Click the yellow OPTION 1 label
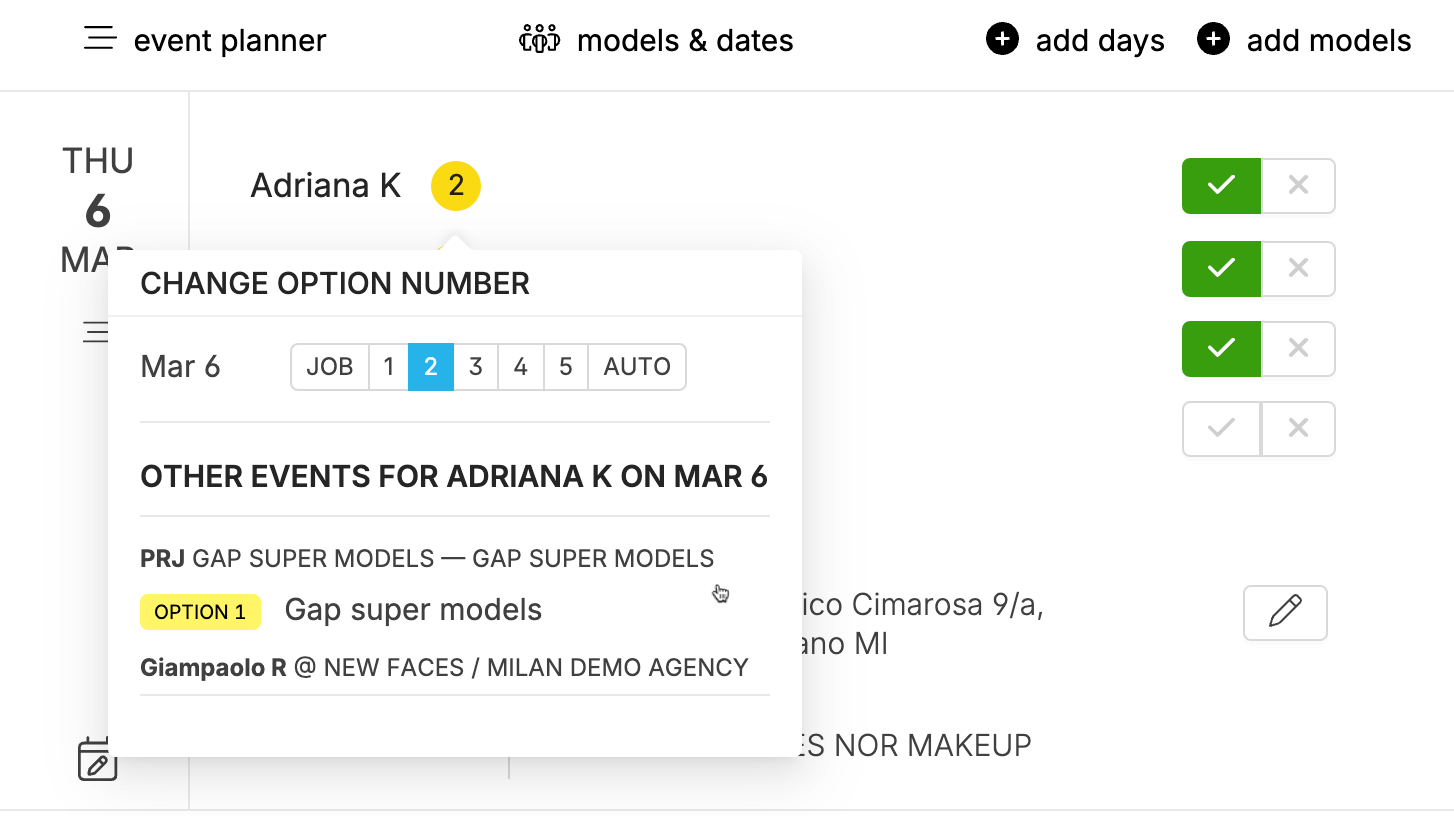The image size is (1454, 816). [x=200, y=612]
